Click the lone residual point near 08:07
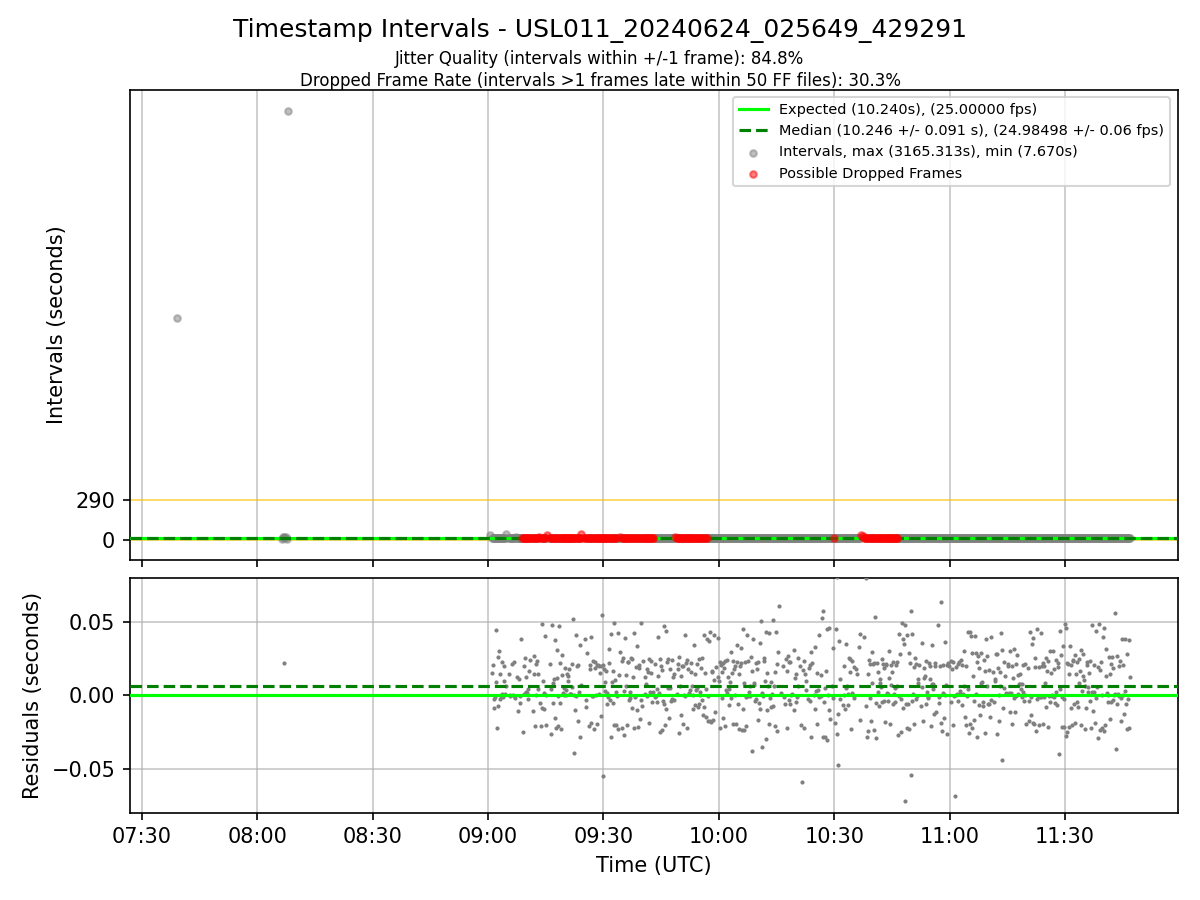This screenshot has width=1200, height=900. (x=284, y=663)
